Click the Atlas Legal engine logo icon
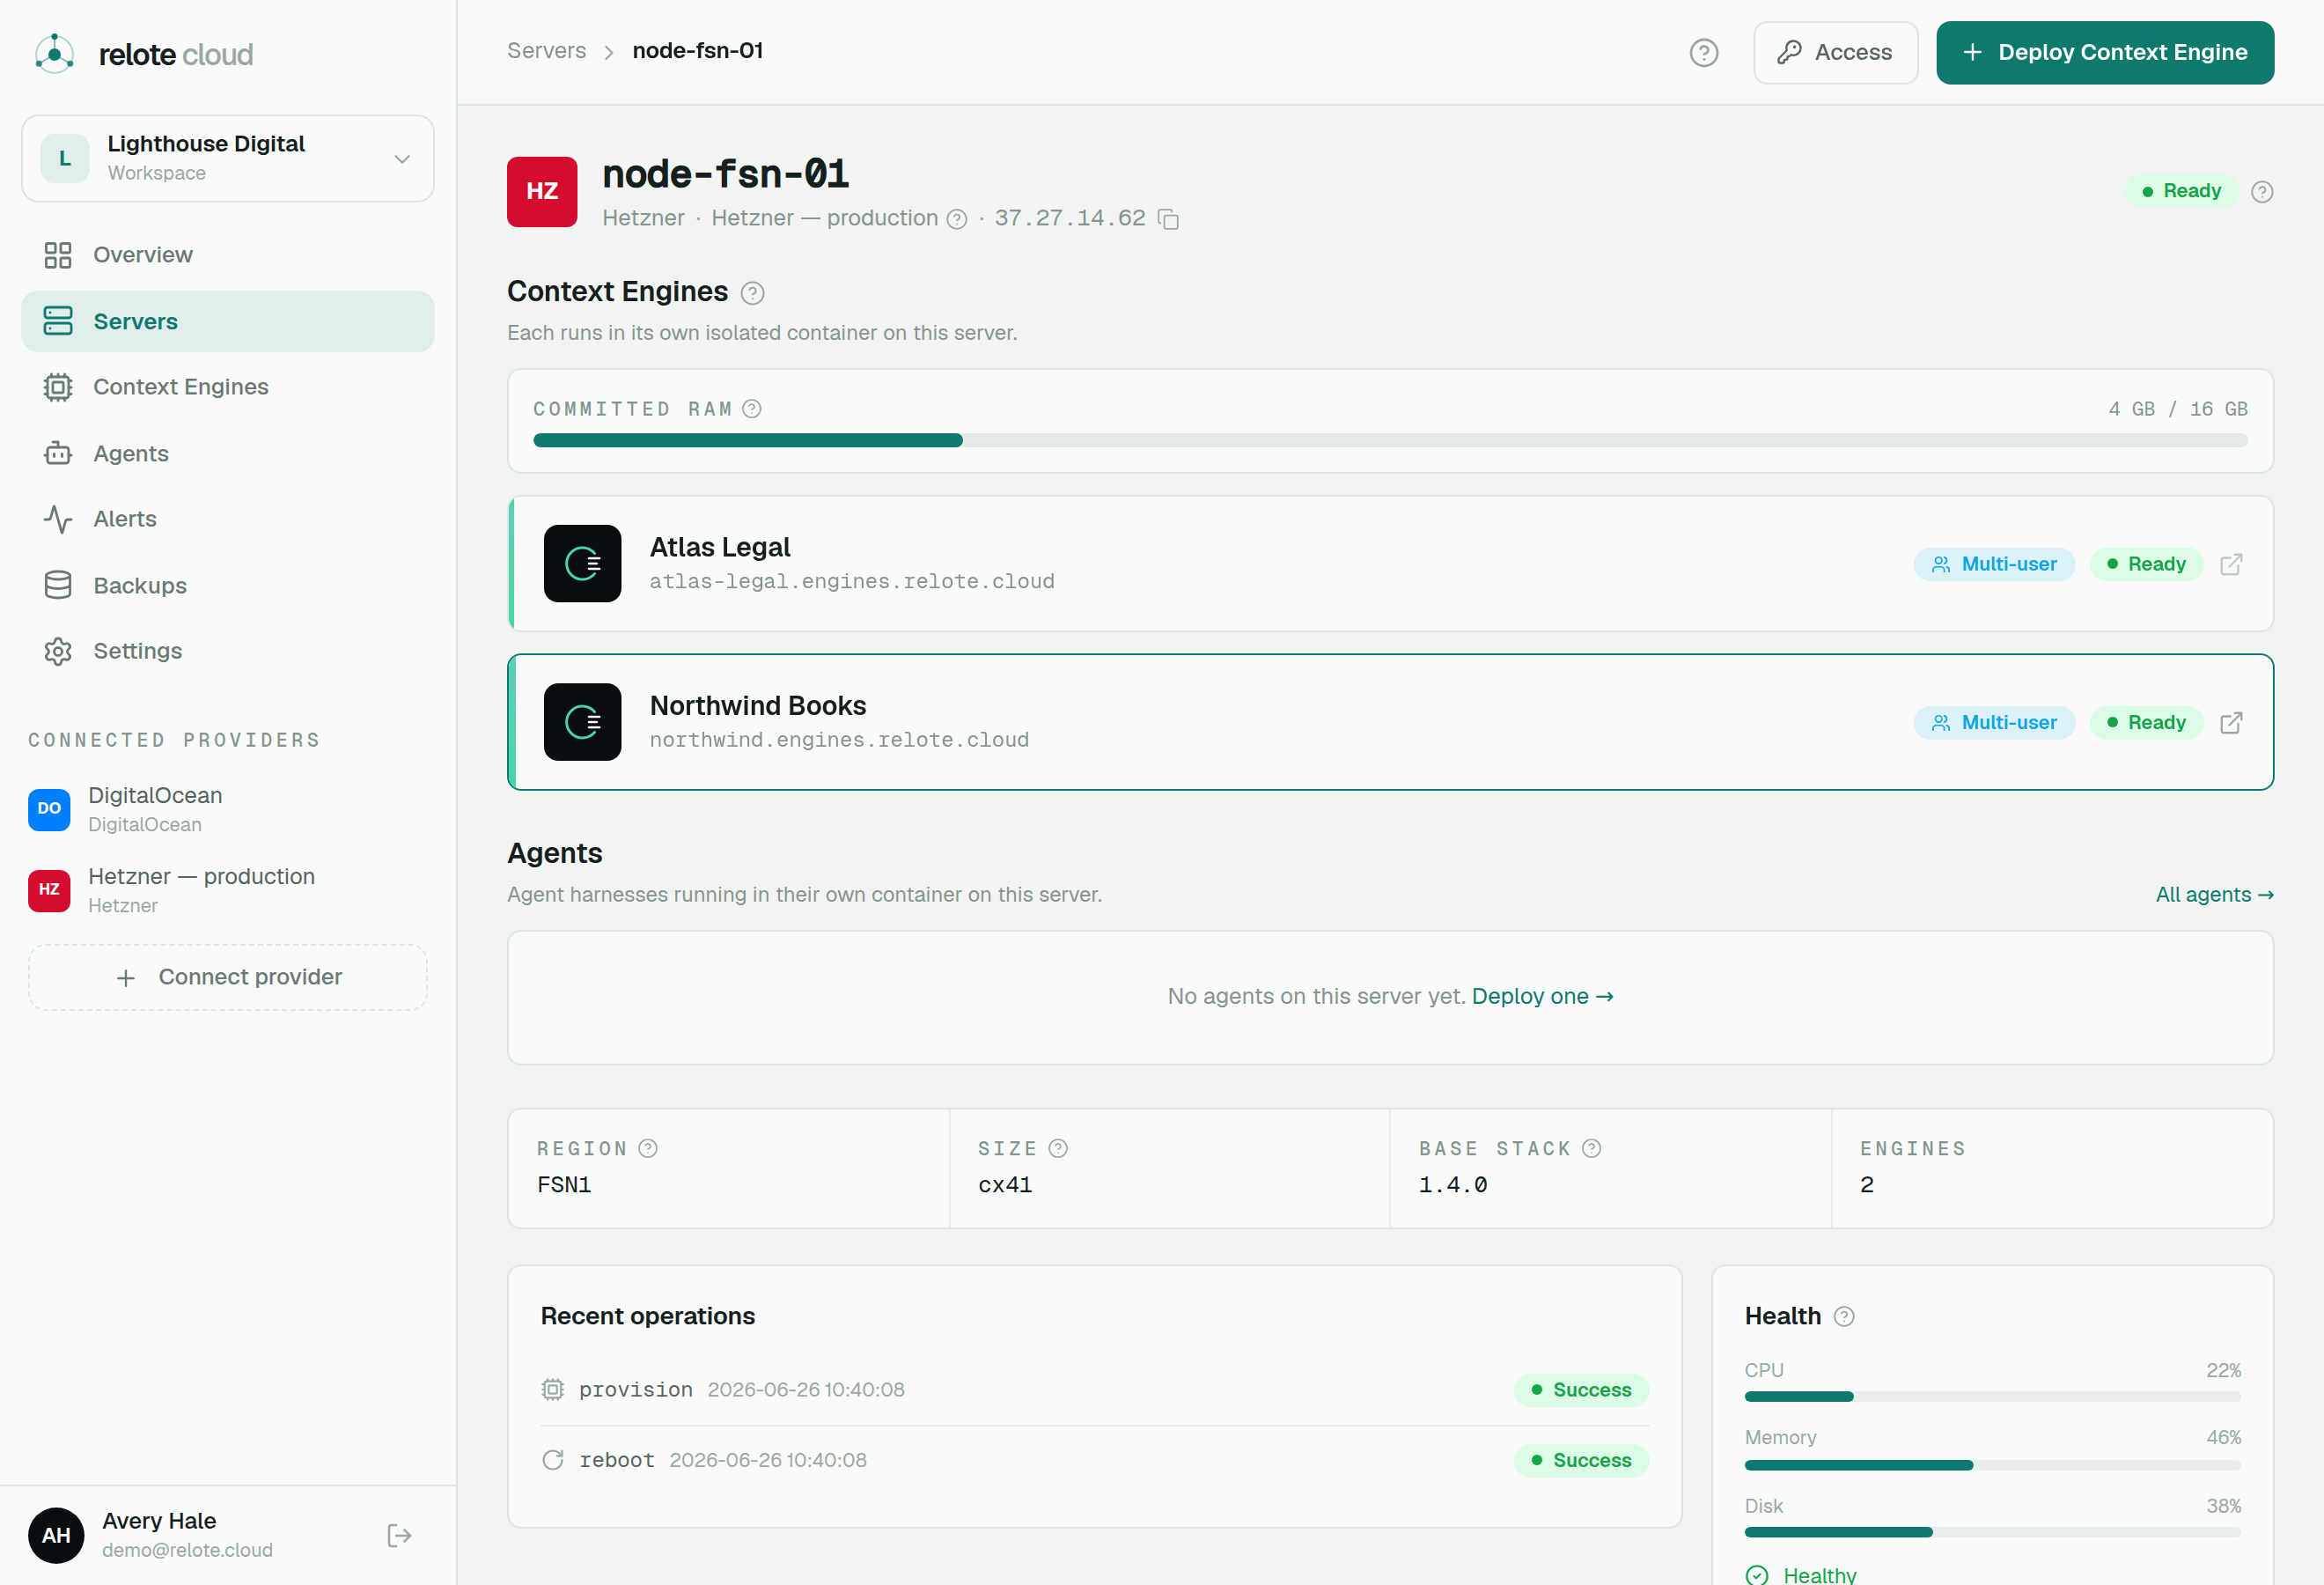The height and width of the screenshot is (1585, 2324). (x=582, y=564)
